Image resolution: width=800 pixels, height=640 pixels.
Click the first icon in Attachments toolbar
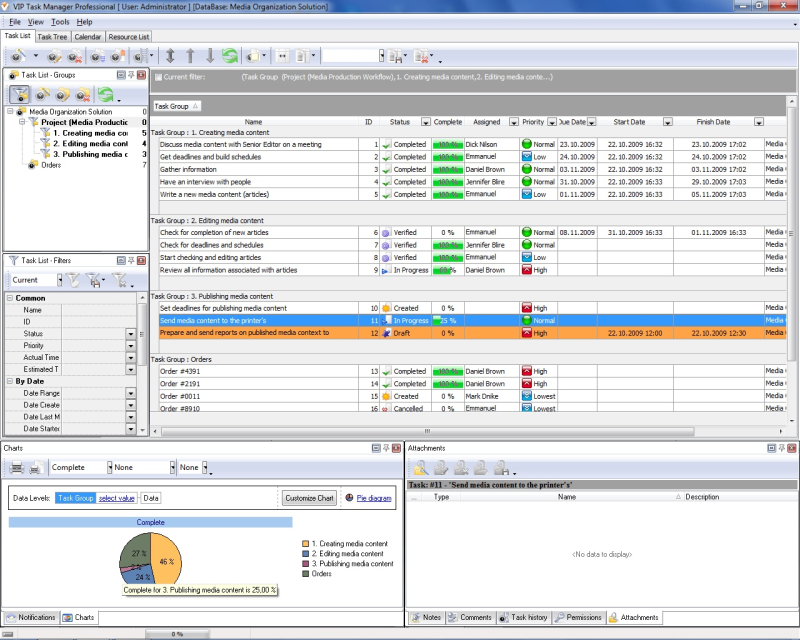(420, 467)
